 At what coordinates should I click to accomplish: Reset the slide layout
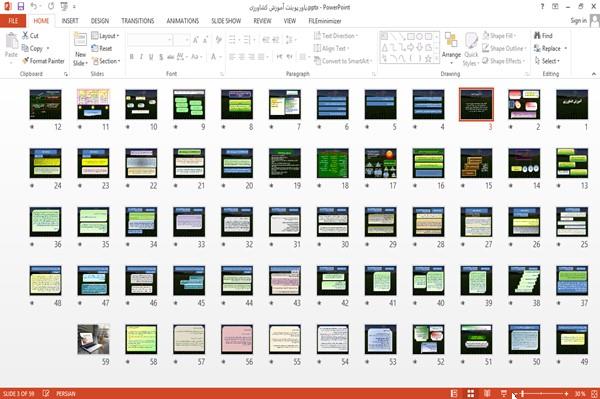pyautogui.click(x=102, y=48)
